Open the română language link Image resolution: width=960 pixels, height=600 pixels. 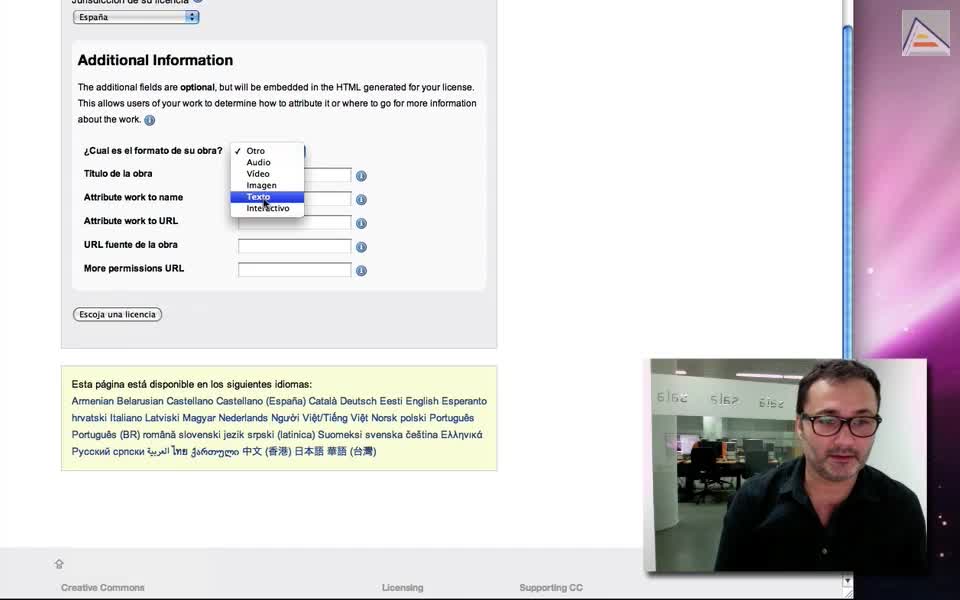(159, 435)
